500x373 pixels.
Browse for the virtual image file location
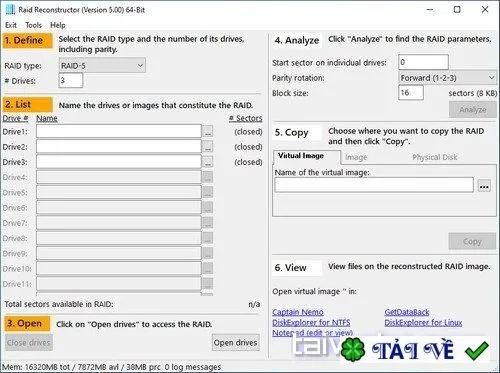pyautogui.click(x=484, y=186)
